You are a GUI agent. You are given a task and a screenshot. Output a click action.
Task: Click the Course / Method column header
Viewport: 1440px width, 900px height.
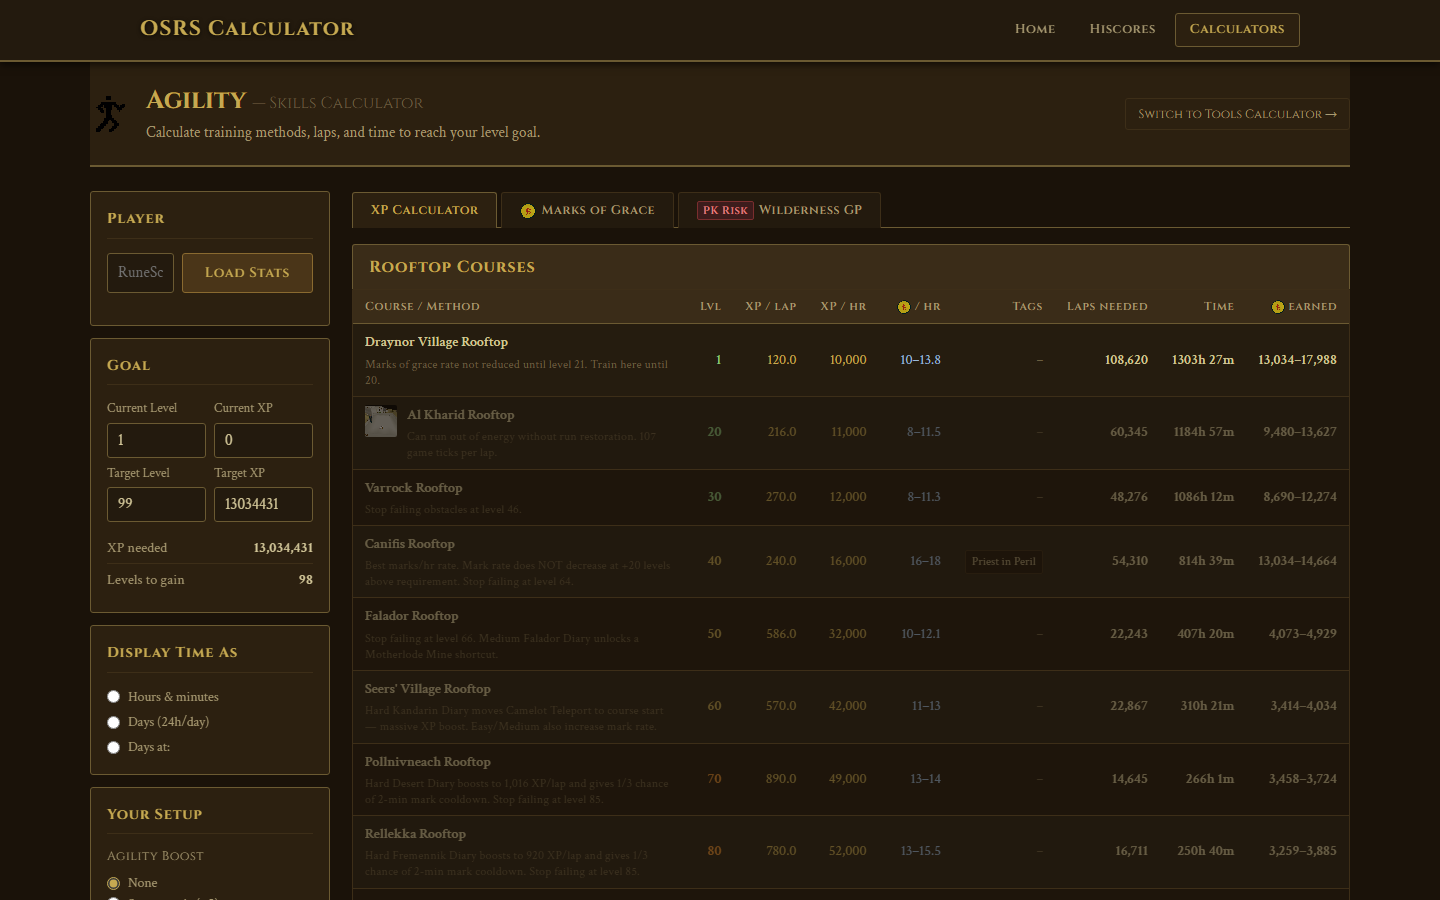[x=422, y=306]
